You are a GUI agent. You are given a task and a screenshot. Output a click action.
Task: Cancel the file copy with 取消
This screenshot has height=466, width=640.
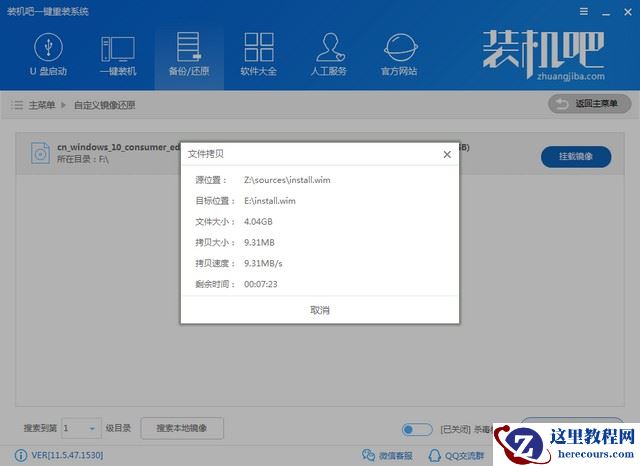(x=320, y=311)
